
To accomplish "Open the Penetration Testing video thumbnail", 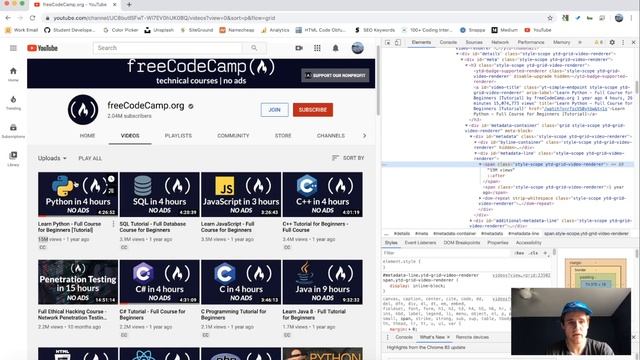I will (x=78, y=282).
